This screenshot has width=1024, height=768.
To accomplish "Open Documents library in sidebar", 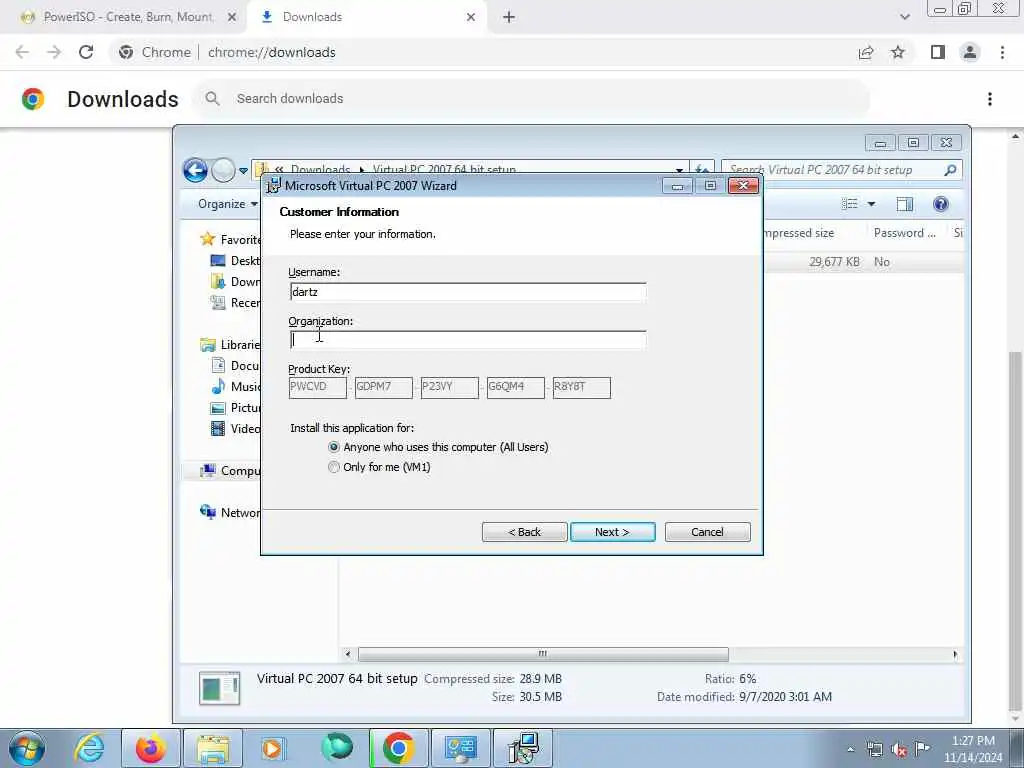I will 235,365.
